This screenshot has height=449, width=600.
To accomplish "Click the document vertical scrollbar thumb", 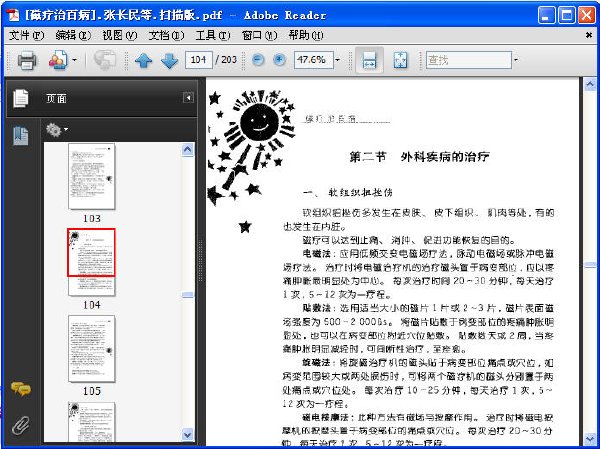I will (590, 265).
